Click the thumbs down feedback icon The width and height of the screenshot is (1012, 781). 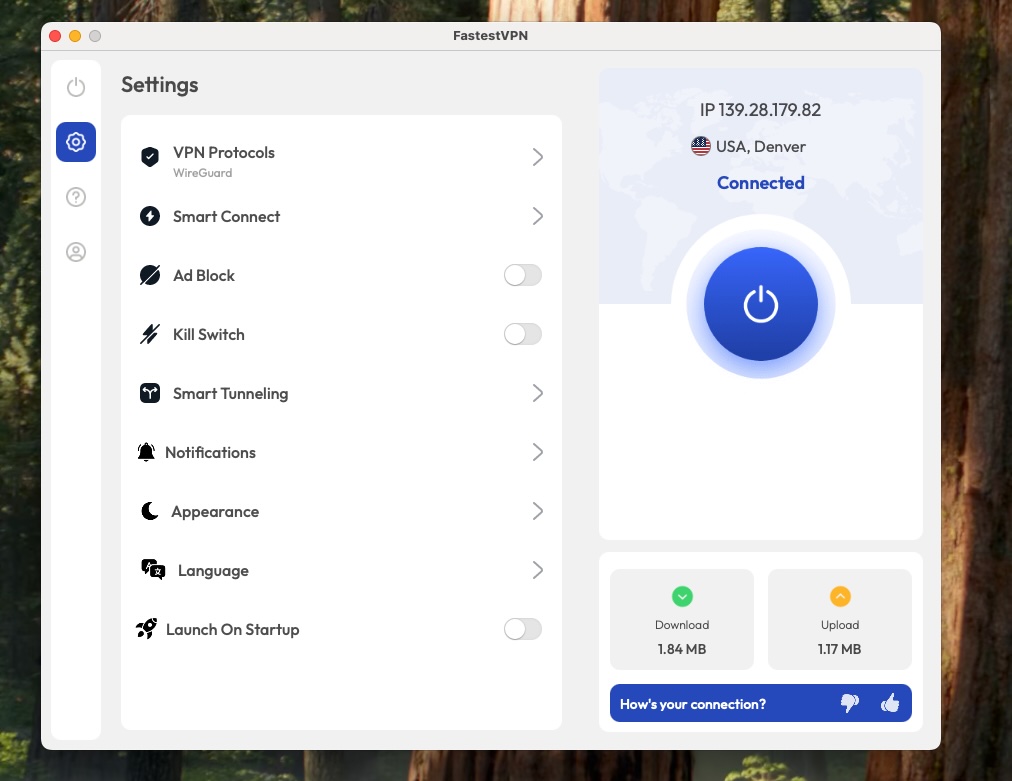(850, 703)
